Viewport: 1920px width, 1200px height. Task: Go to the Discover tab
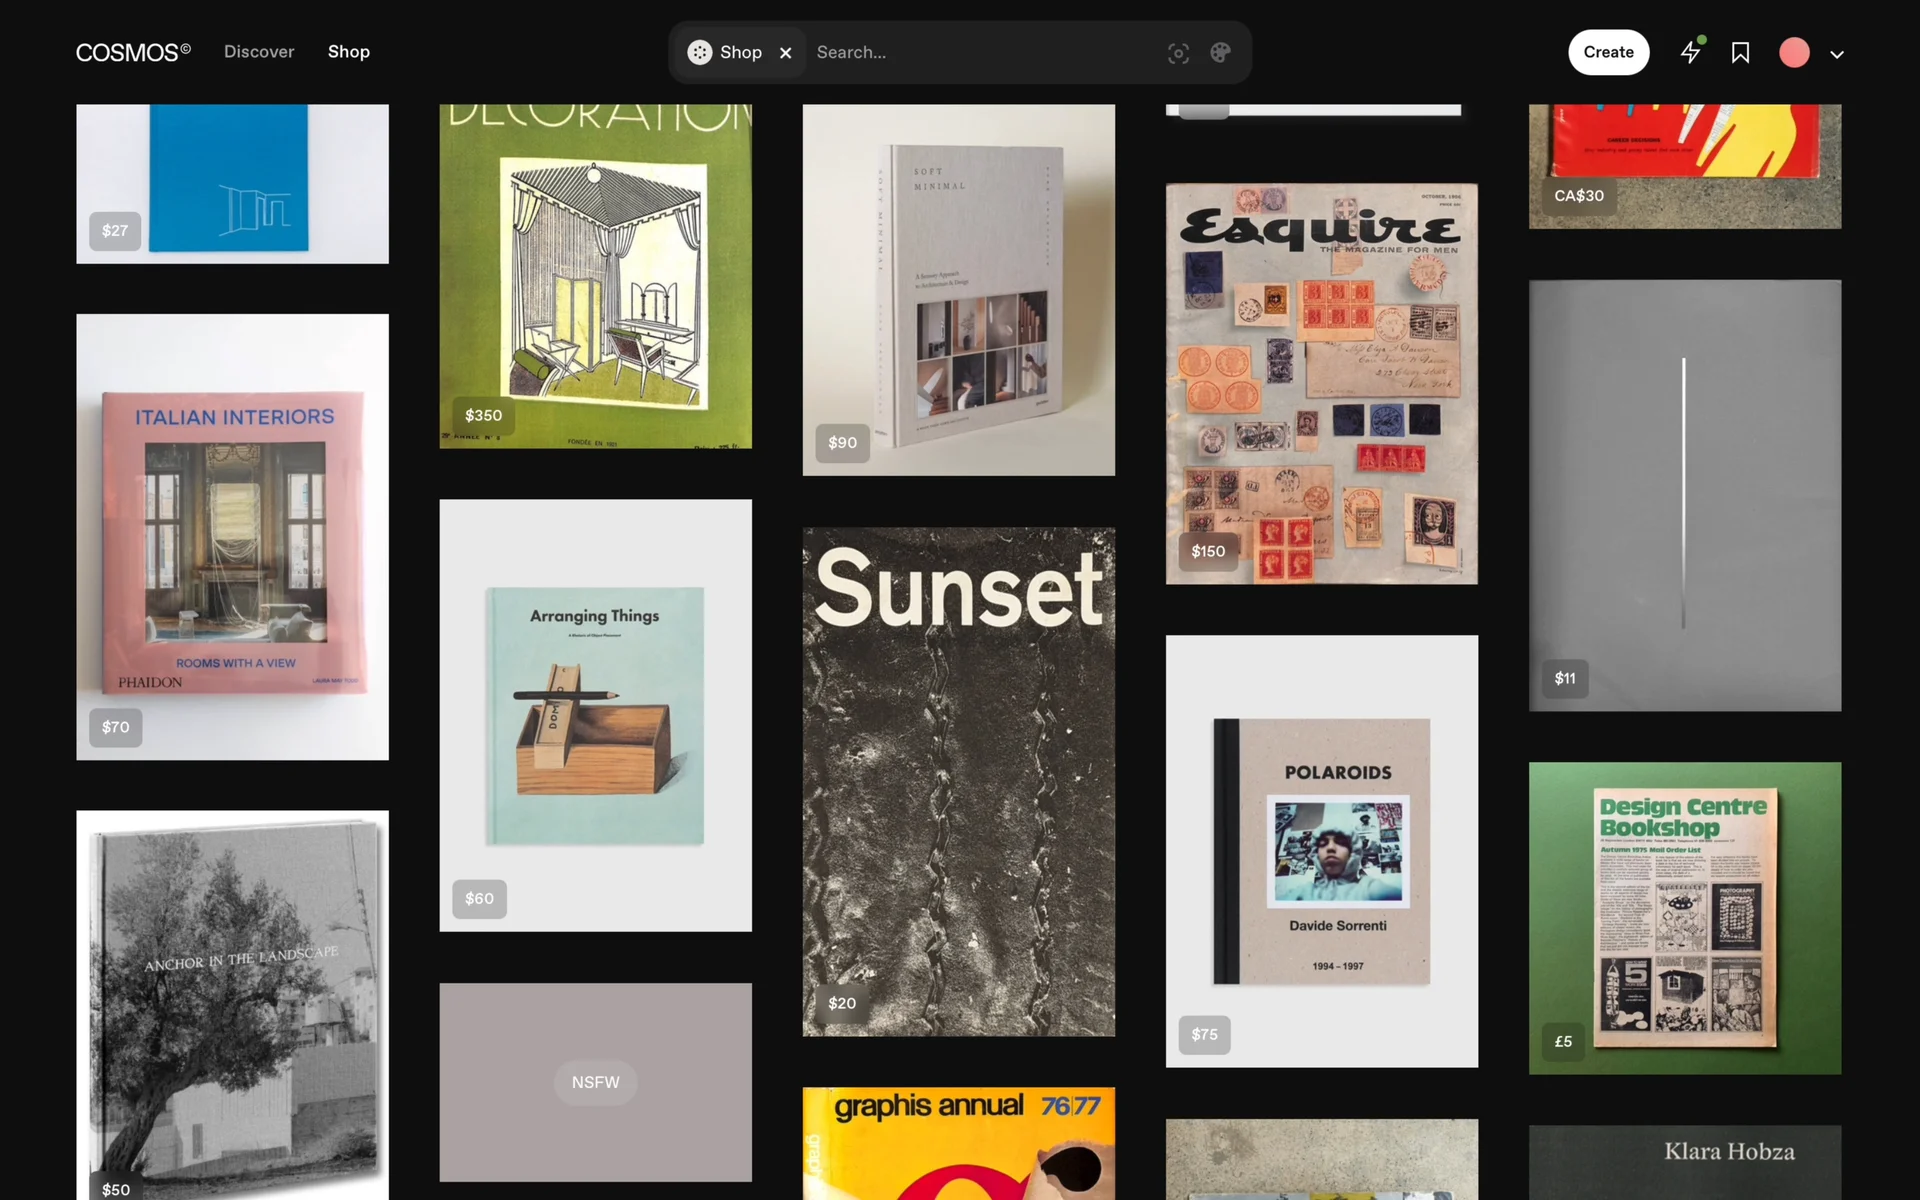(x=259, y=52)
